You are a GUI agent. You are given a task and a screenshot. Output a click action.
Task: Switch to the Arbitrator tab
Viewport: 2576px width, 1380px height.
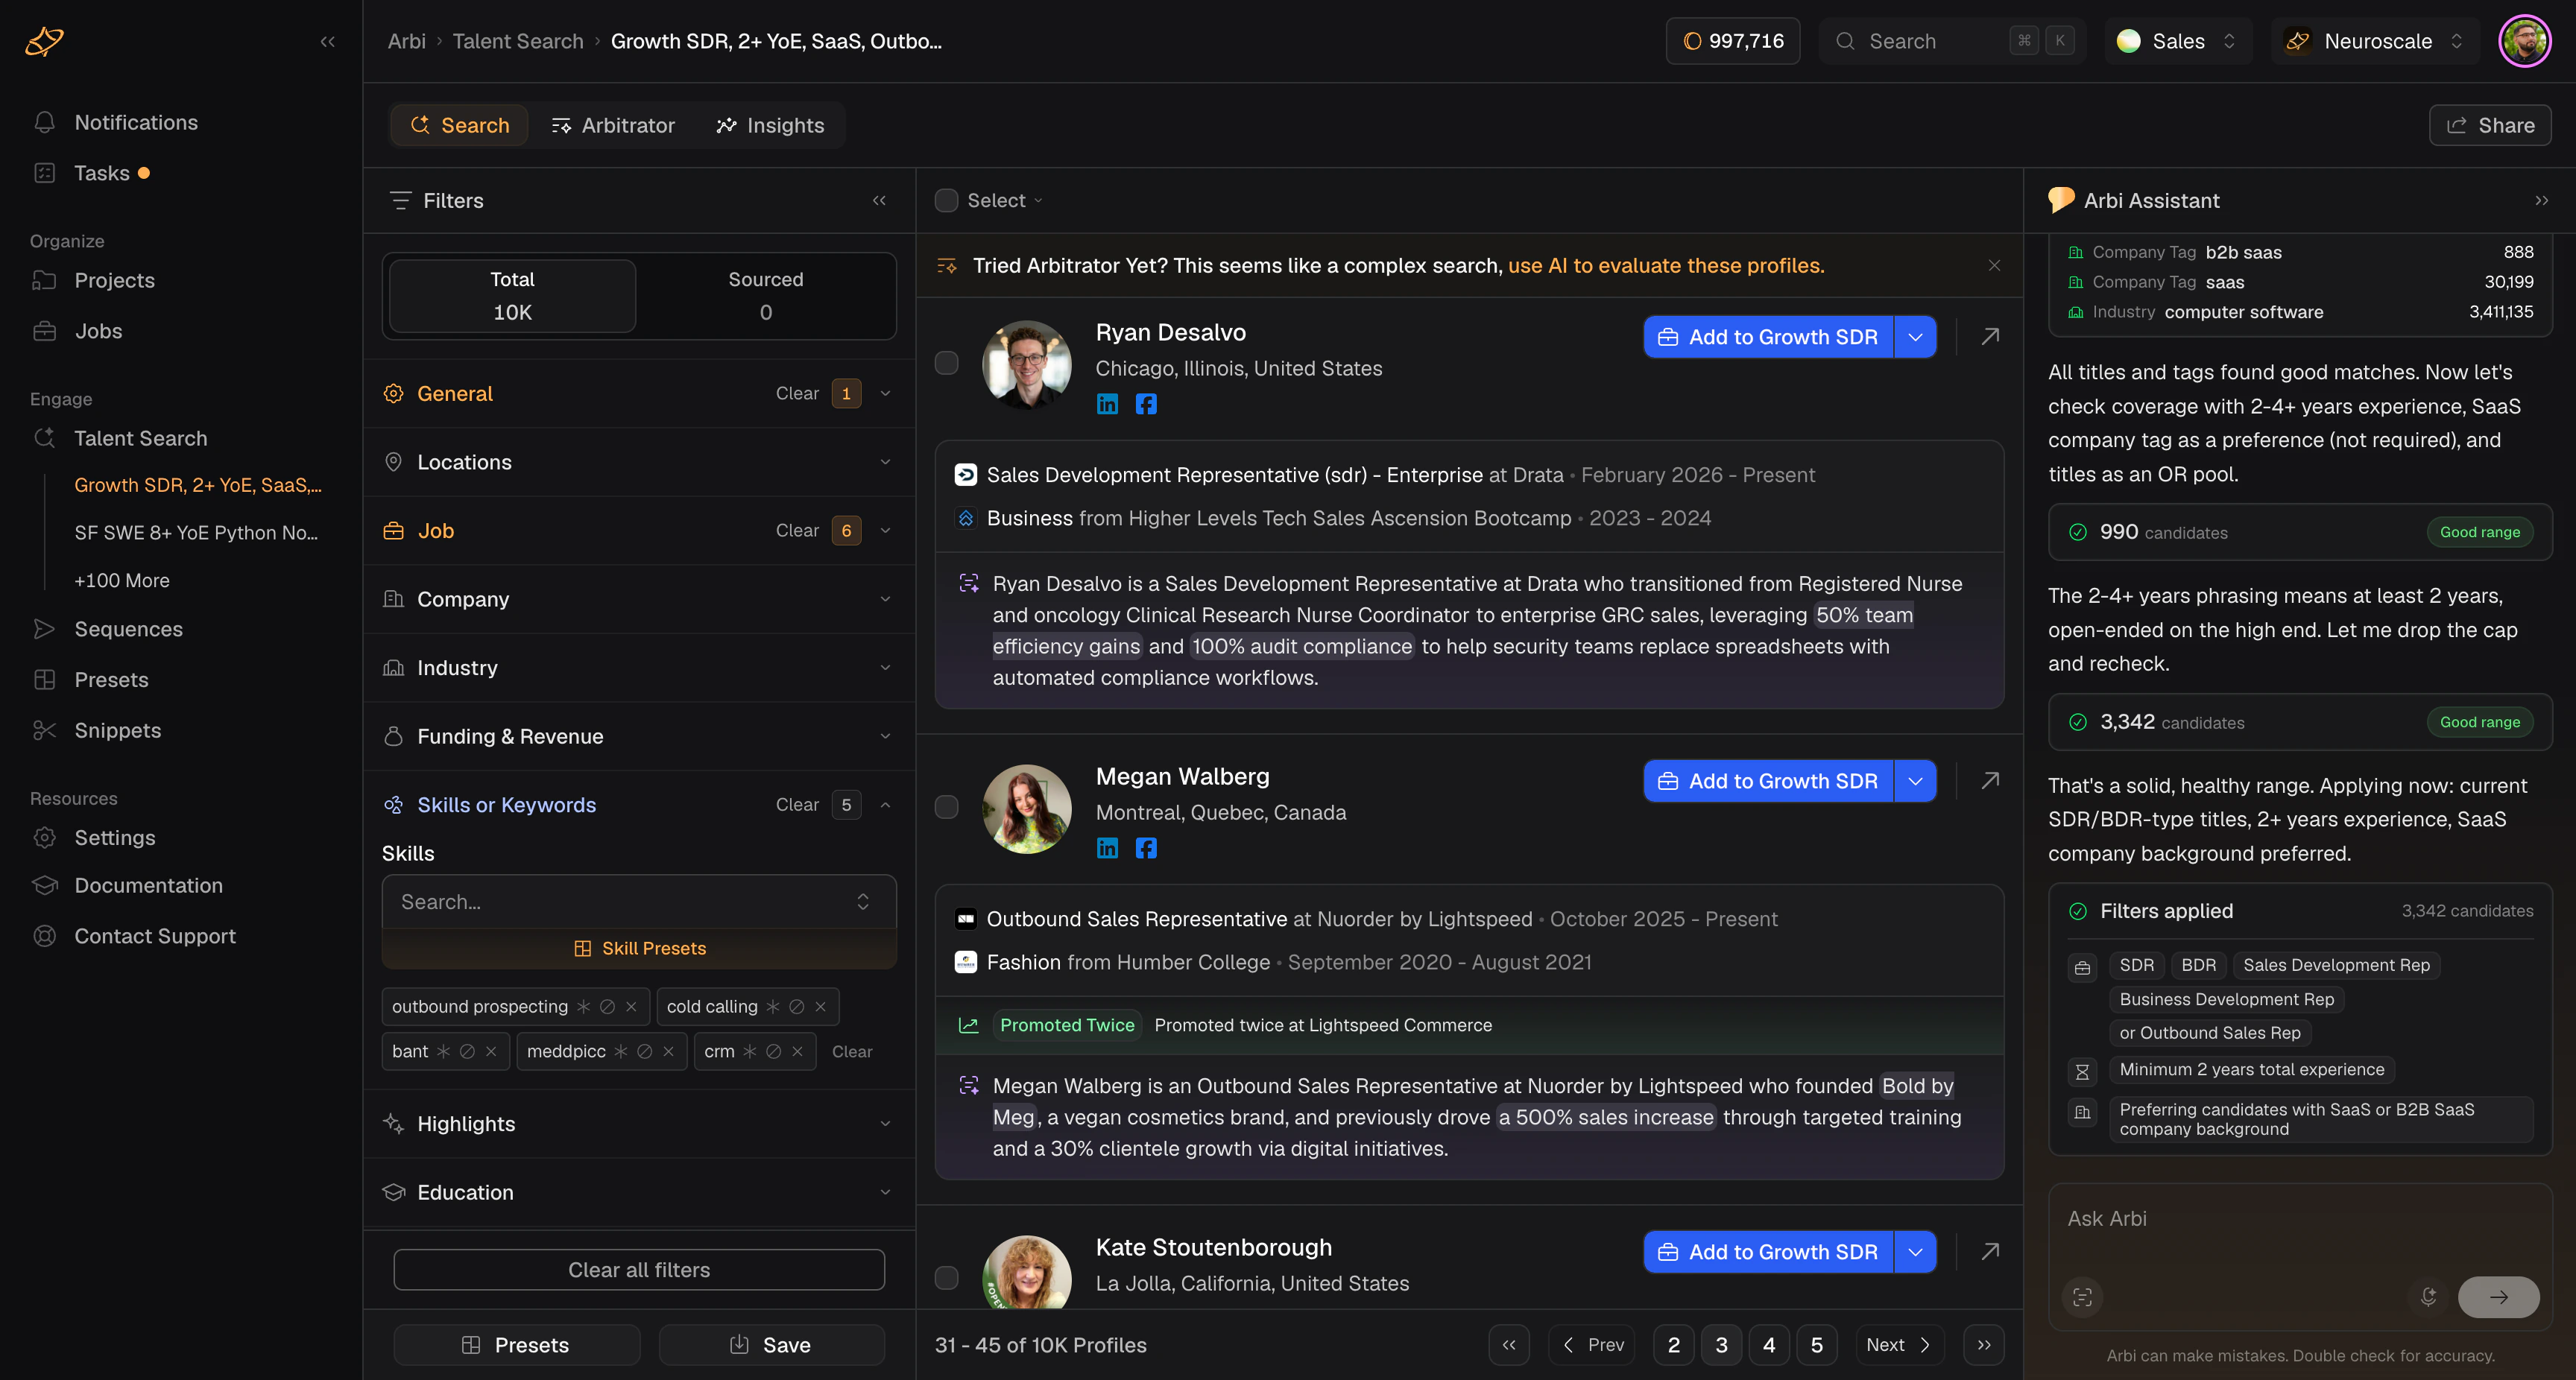click(613, 126)
